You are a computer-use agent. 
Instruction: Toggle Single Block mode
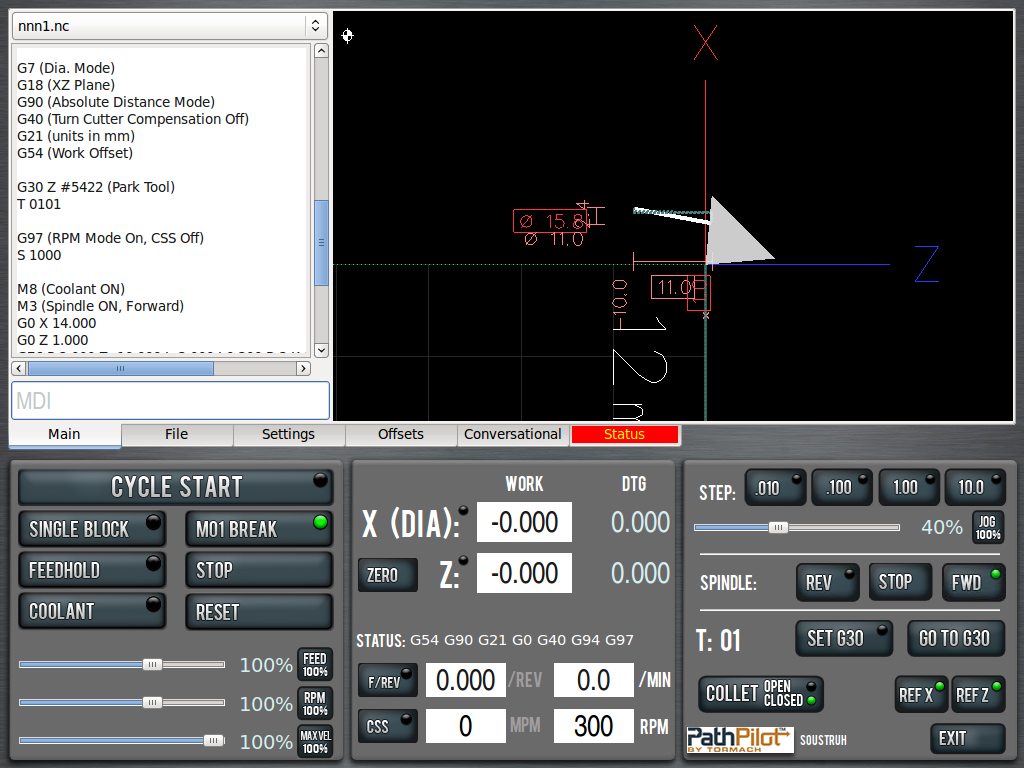coord(92,529)
